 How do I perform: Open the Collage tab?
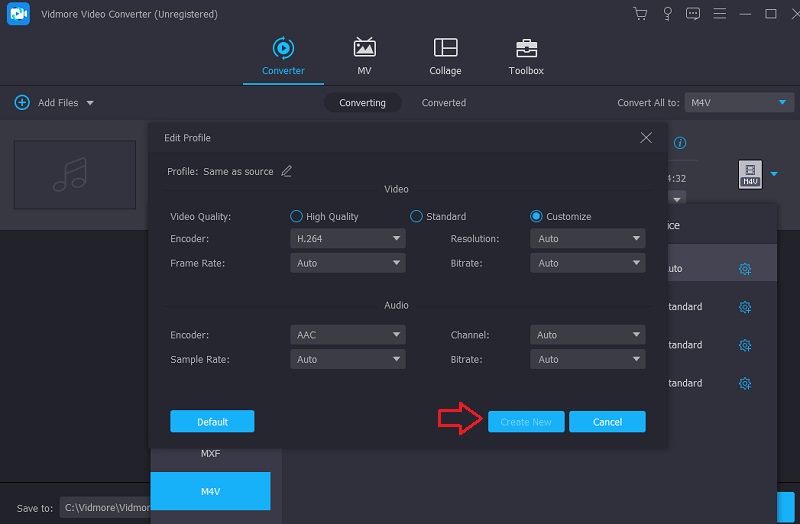(445, 57)
